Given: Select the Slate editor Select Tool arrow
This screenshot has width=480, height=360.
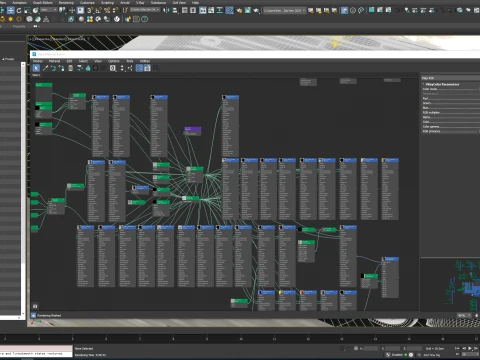Looking at the screenshot, I should [x=36, y=68].
